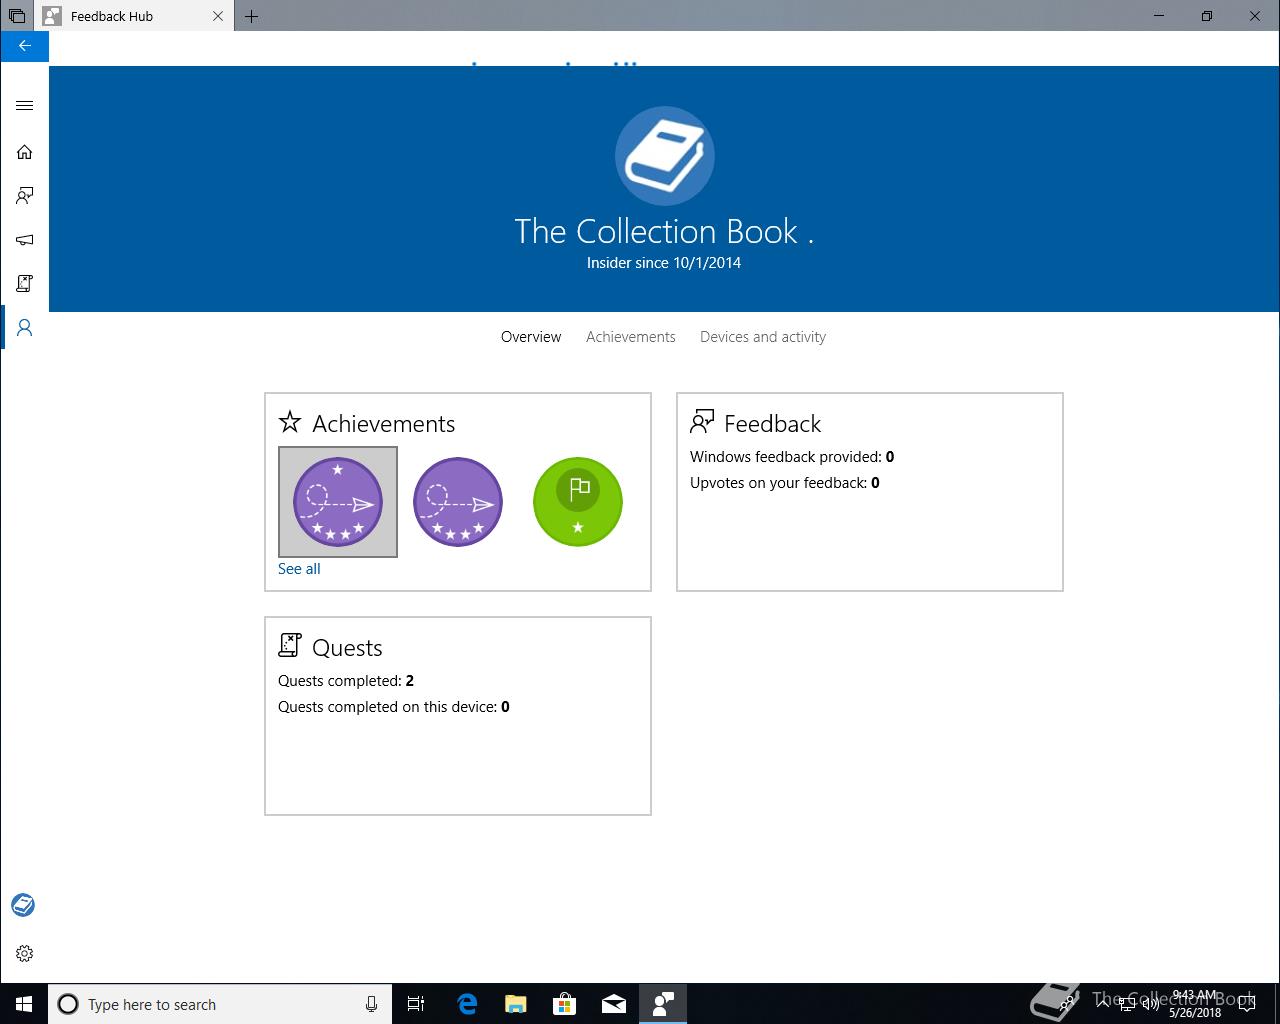Click the See all achievements link
Viewport: 1280px width, 1024px height.
click(x=299, y=569)
